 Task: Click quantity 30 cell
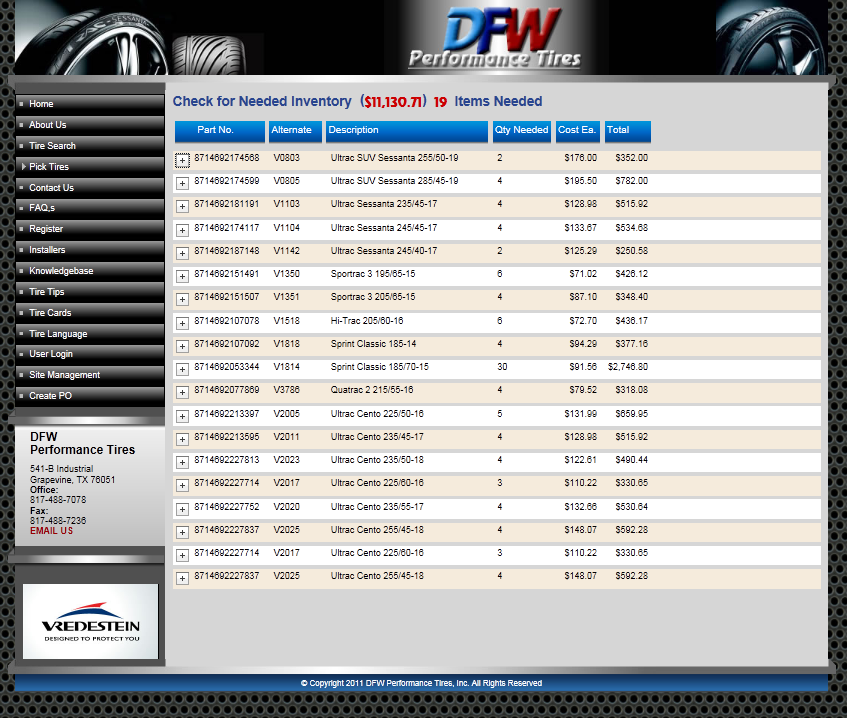[x=502, y=367]
